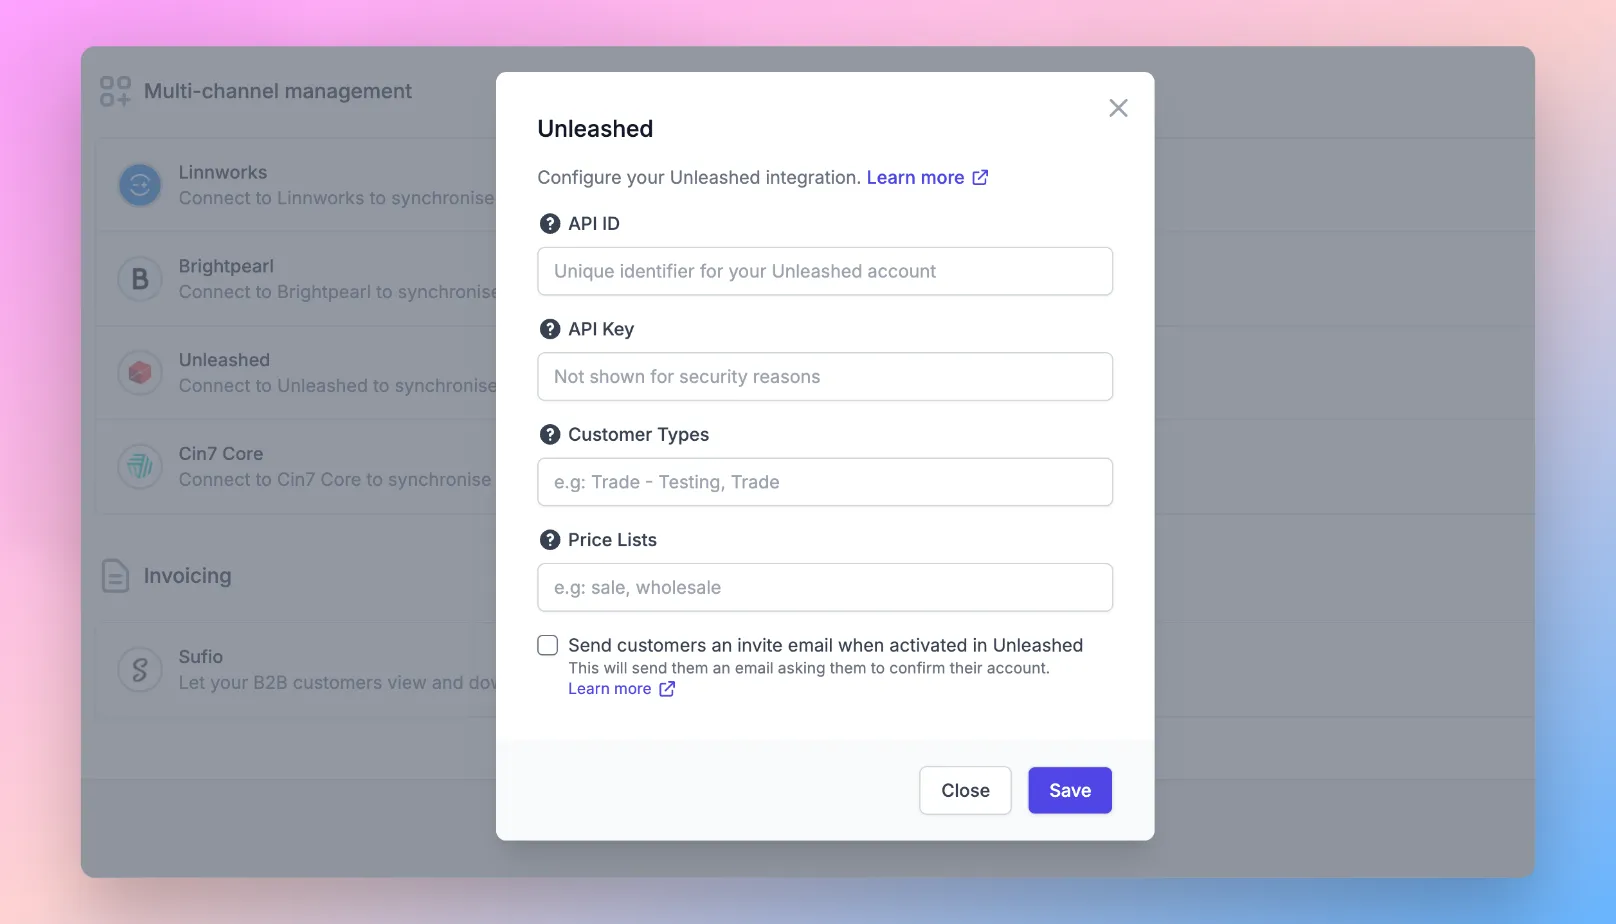The height and width of the screenshot is (924, 1616).
Task: Click the Customer Types help icon
Action: pos(549,434)
